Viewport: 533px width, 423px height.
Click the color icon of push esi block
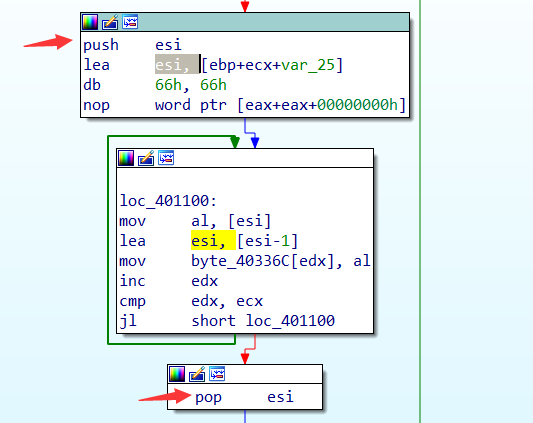click(90, 22)
